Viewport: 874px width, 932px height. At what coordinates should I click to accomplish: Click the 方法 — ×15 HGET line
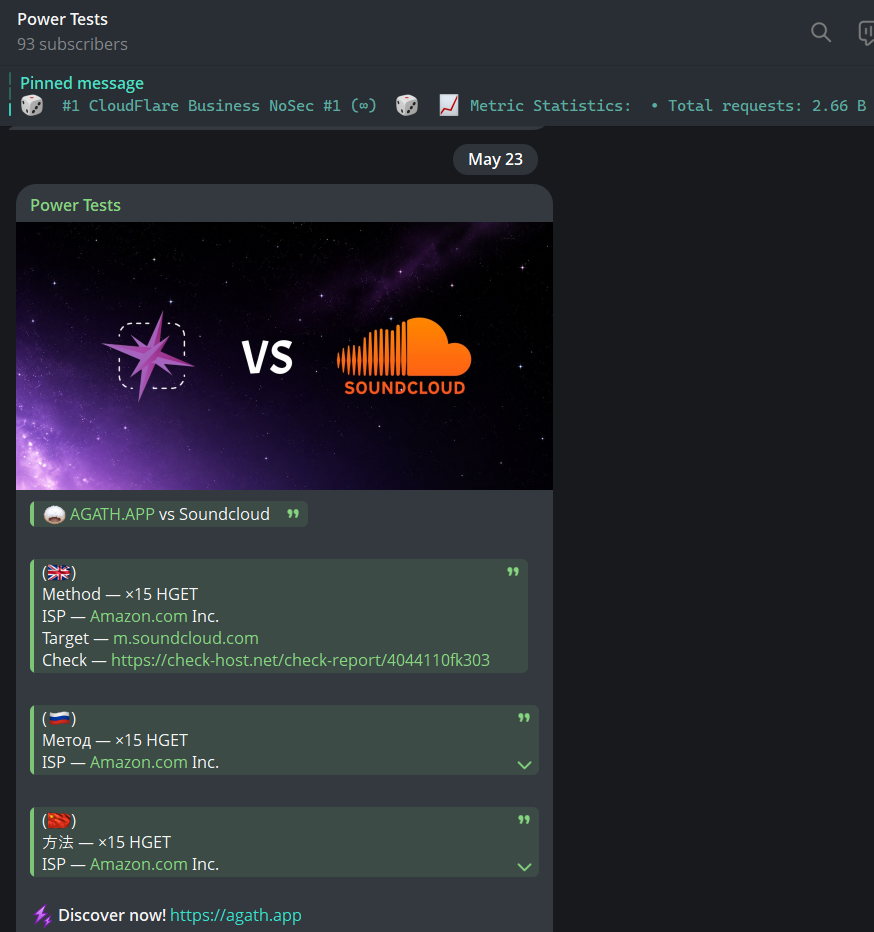pyautogui.click(x=106, y=842)
